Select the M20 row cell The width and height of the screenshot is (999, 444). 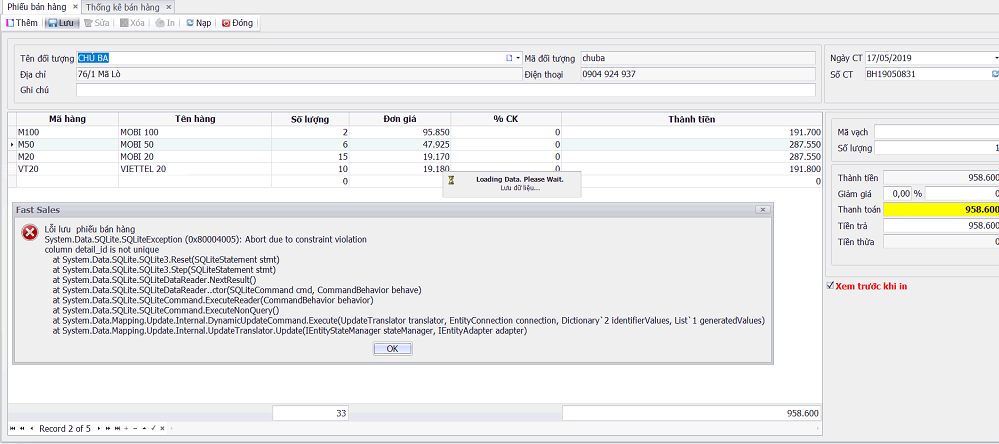coord(67,157)
